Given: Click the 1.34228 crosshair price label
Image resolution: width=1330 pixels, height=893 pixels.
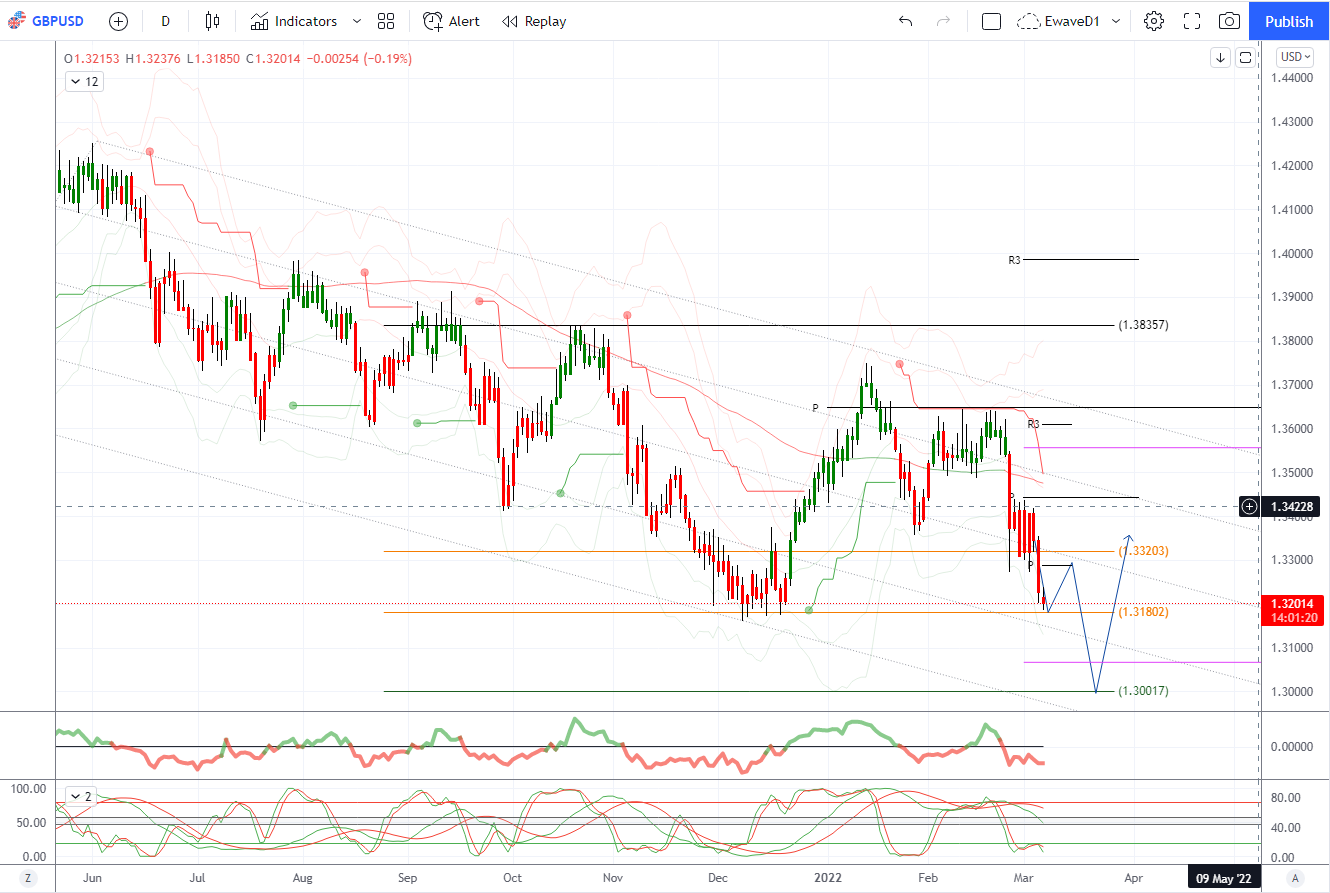Looking at the screenshot, I should point(1291,506).
